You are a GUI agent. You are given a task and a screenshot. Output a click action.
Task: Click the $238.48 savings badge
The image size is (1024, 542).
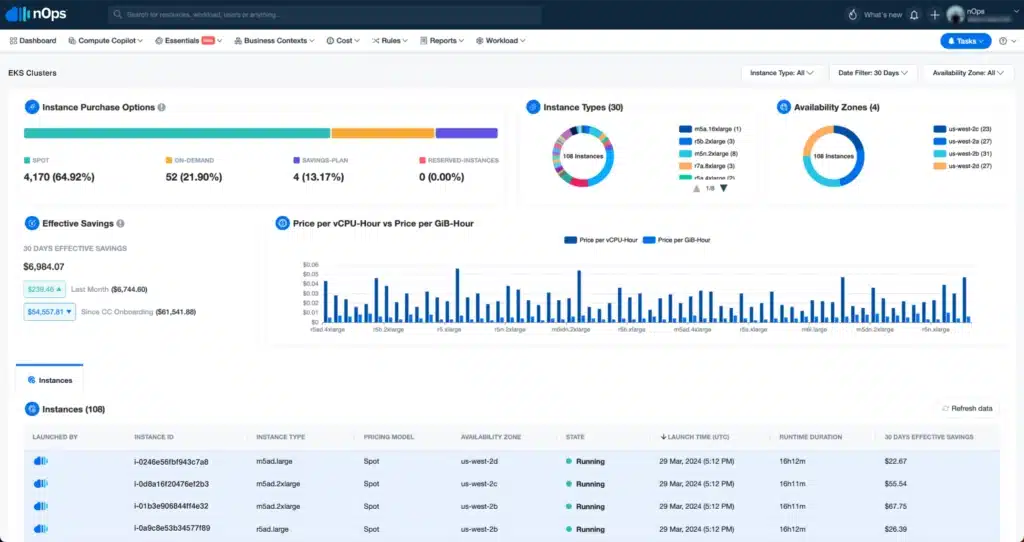(x=44, y=289)
